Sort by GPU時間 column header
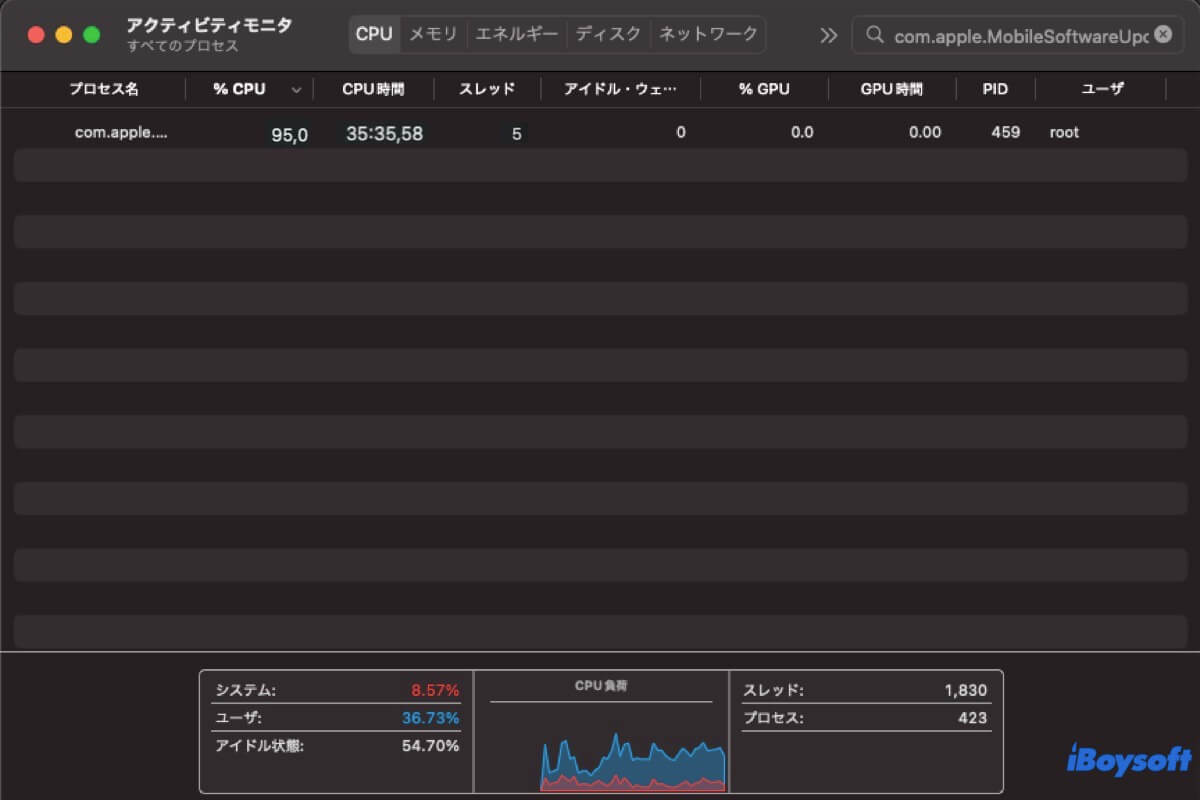Viewport: 1200px width, 800px height. (891, 89)
